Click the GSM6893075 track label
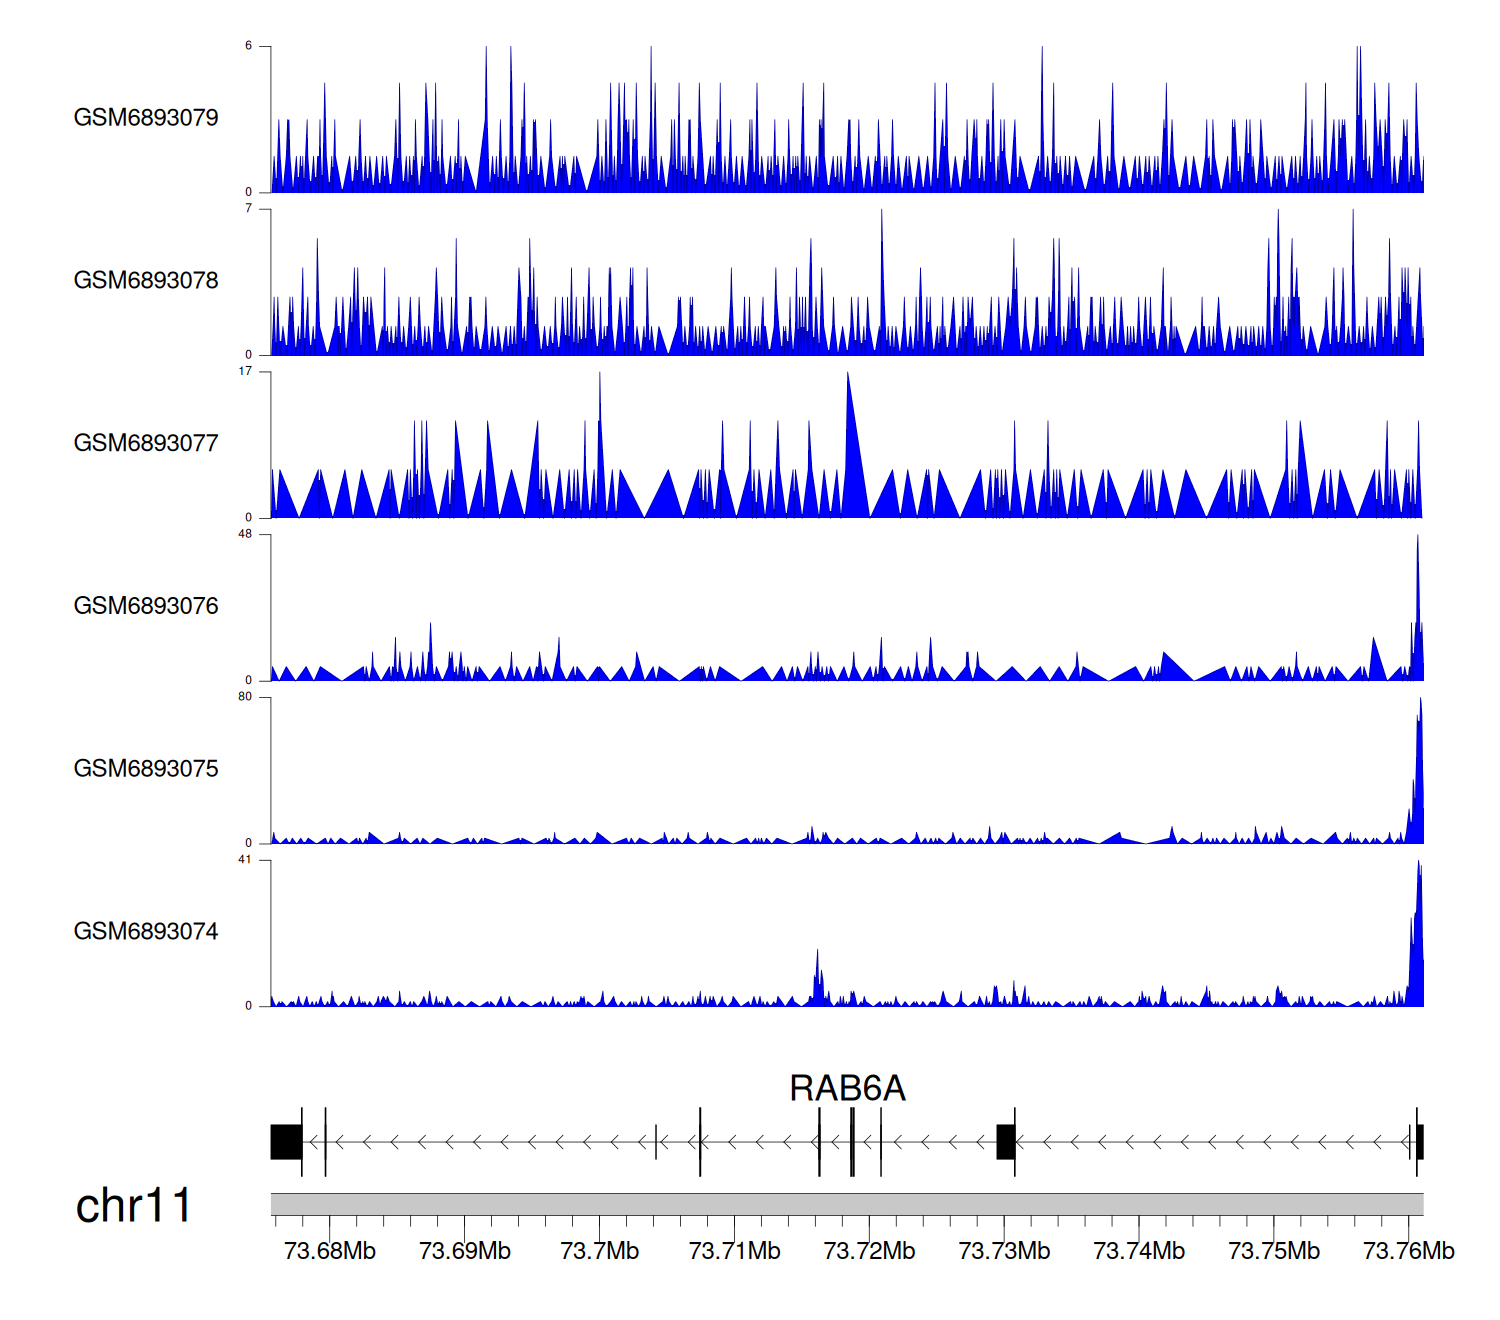This screenshot has width=1500, height=1320. click(x=146, y=769)
